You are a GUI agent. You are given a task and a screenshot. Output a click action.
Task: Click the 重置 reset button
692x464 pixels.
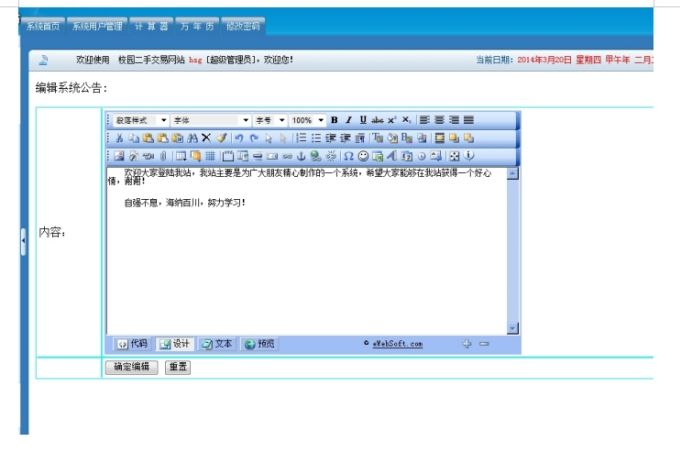pyautogui.click(x=178, y=367)
